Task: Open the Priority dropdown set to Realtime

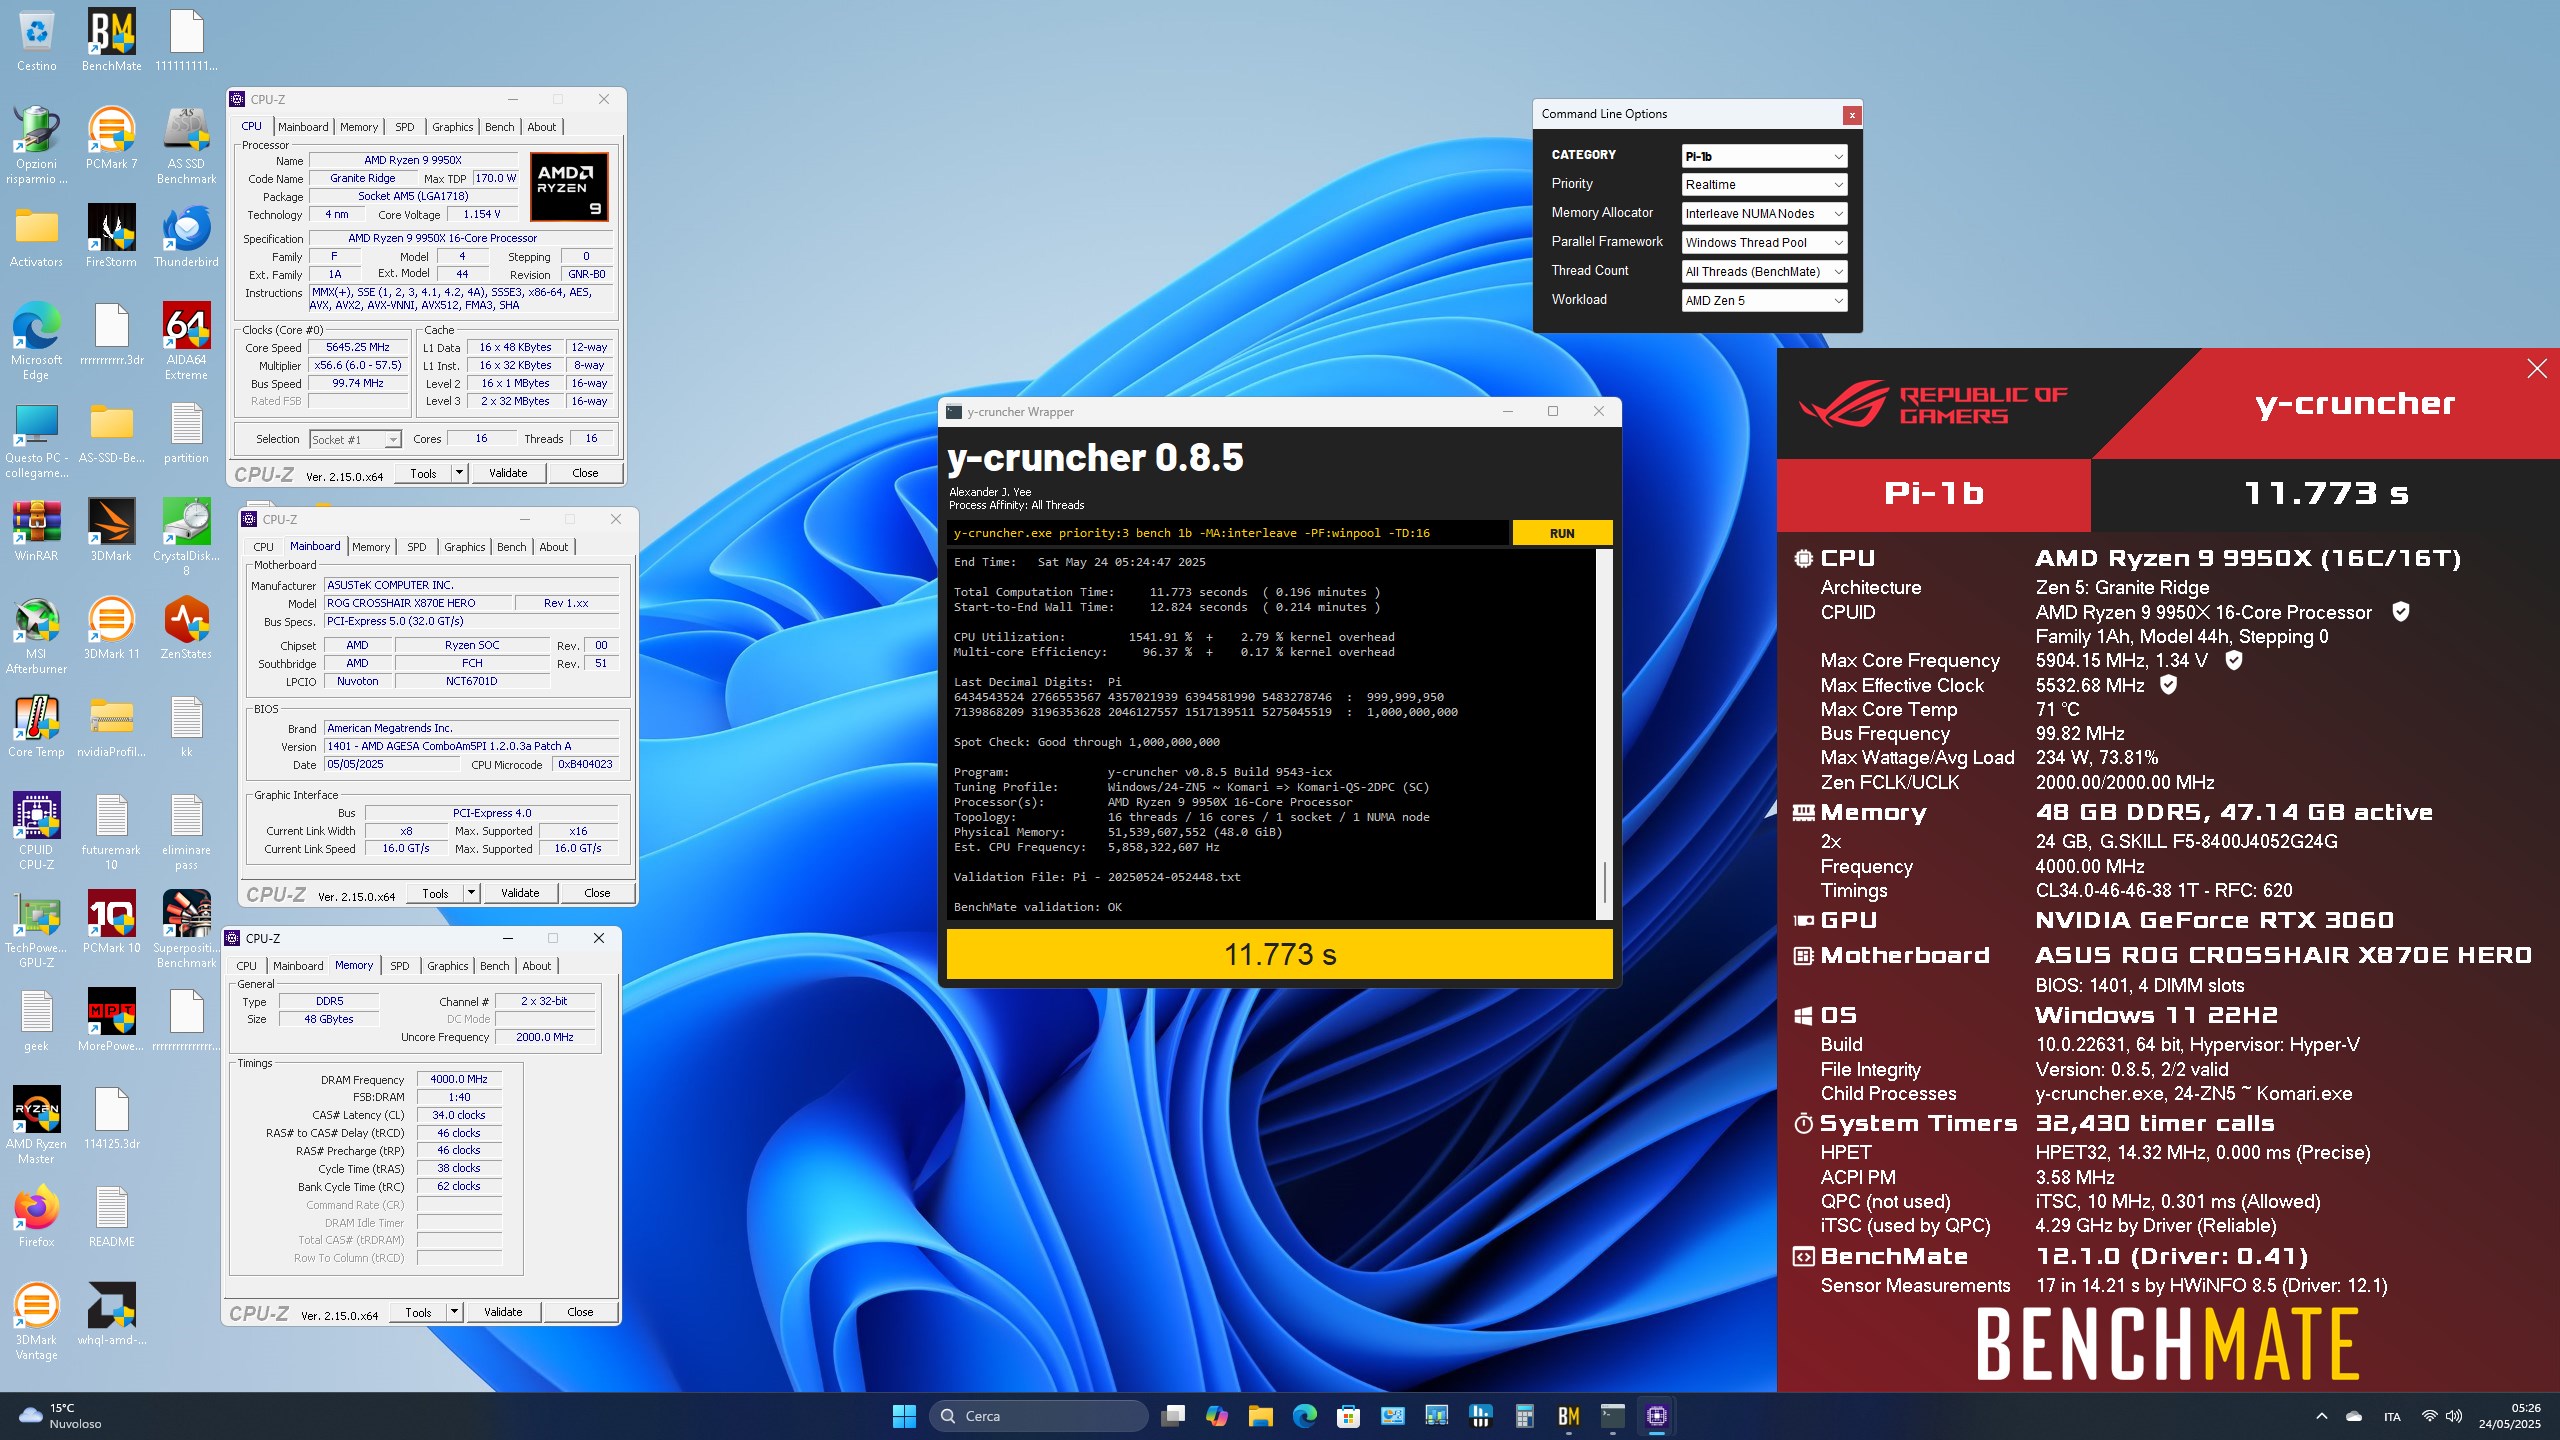Action: pyautogui.click(x=1764, y=185)
